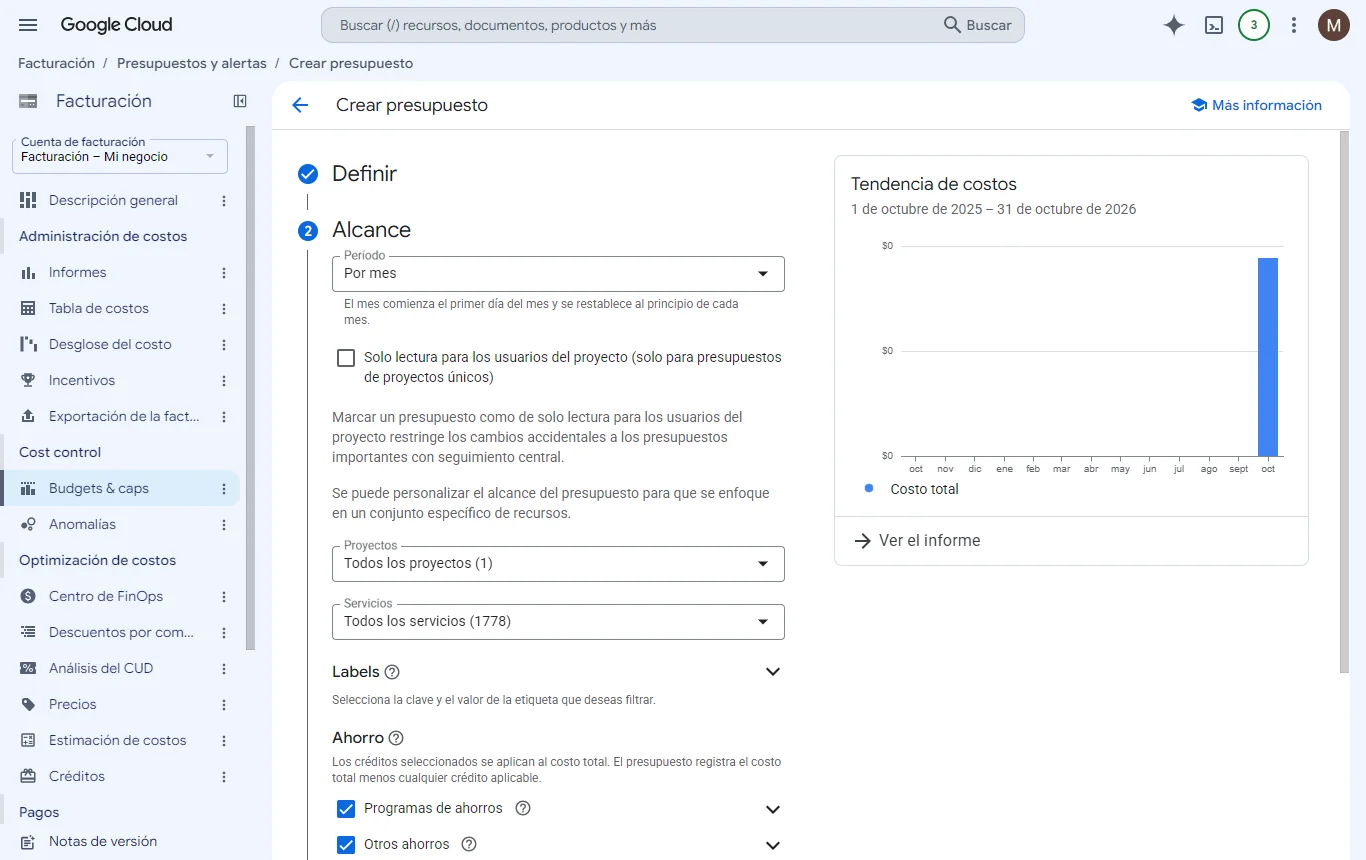Image resolution: width=1366 pixels, height=860 pixels.
Task: Open more options for Budgets & caps
Action: pos(224,488)
